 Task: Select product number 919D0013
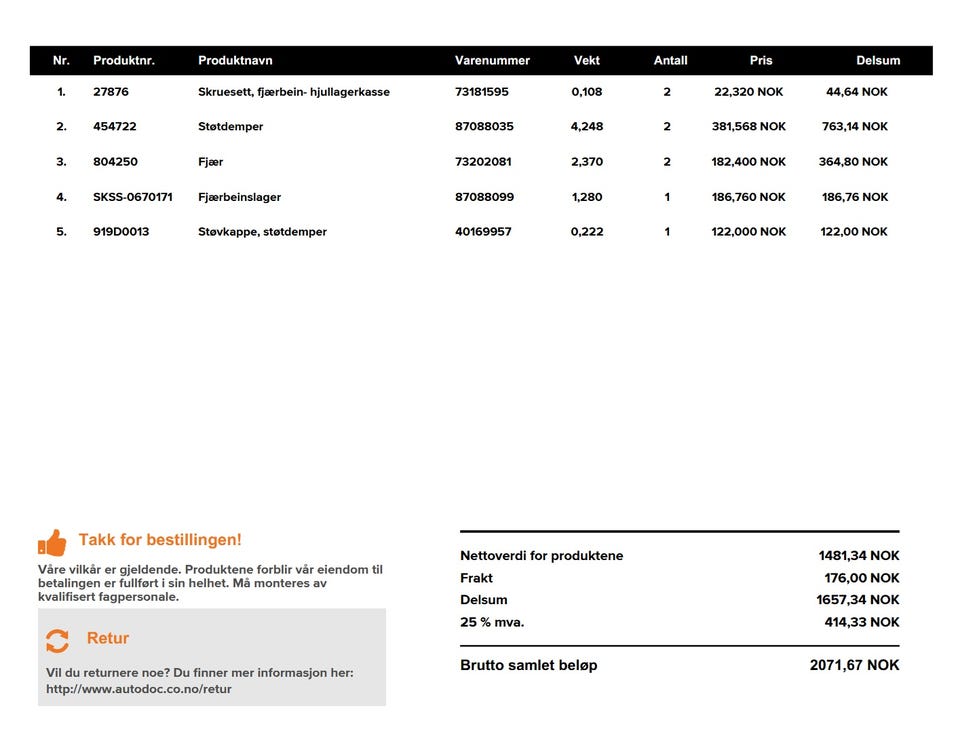tap(121, 232)
